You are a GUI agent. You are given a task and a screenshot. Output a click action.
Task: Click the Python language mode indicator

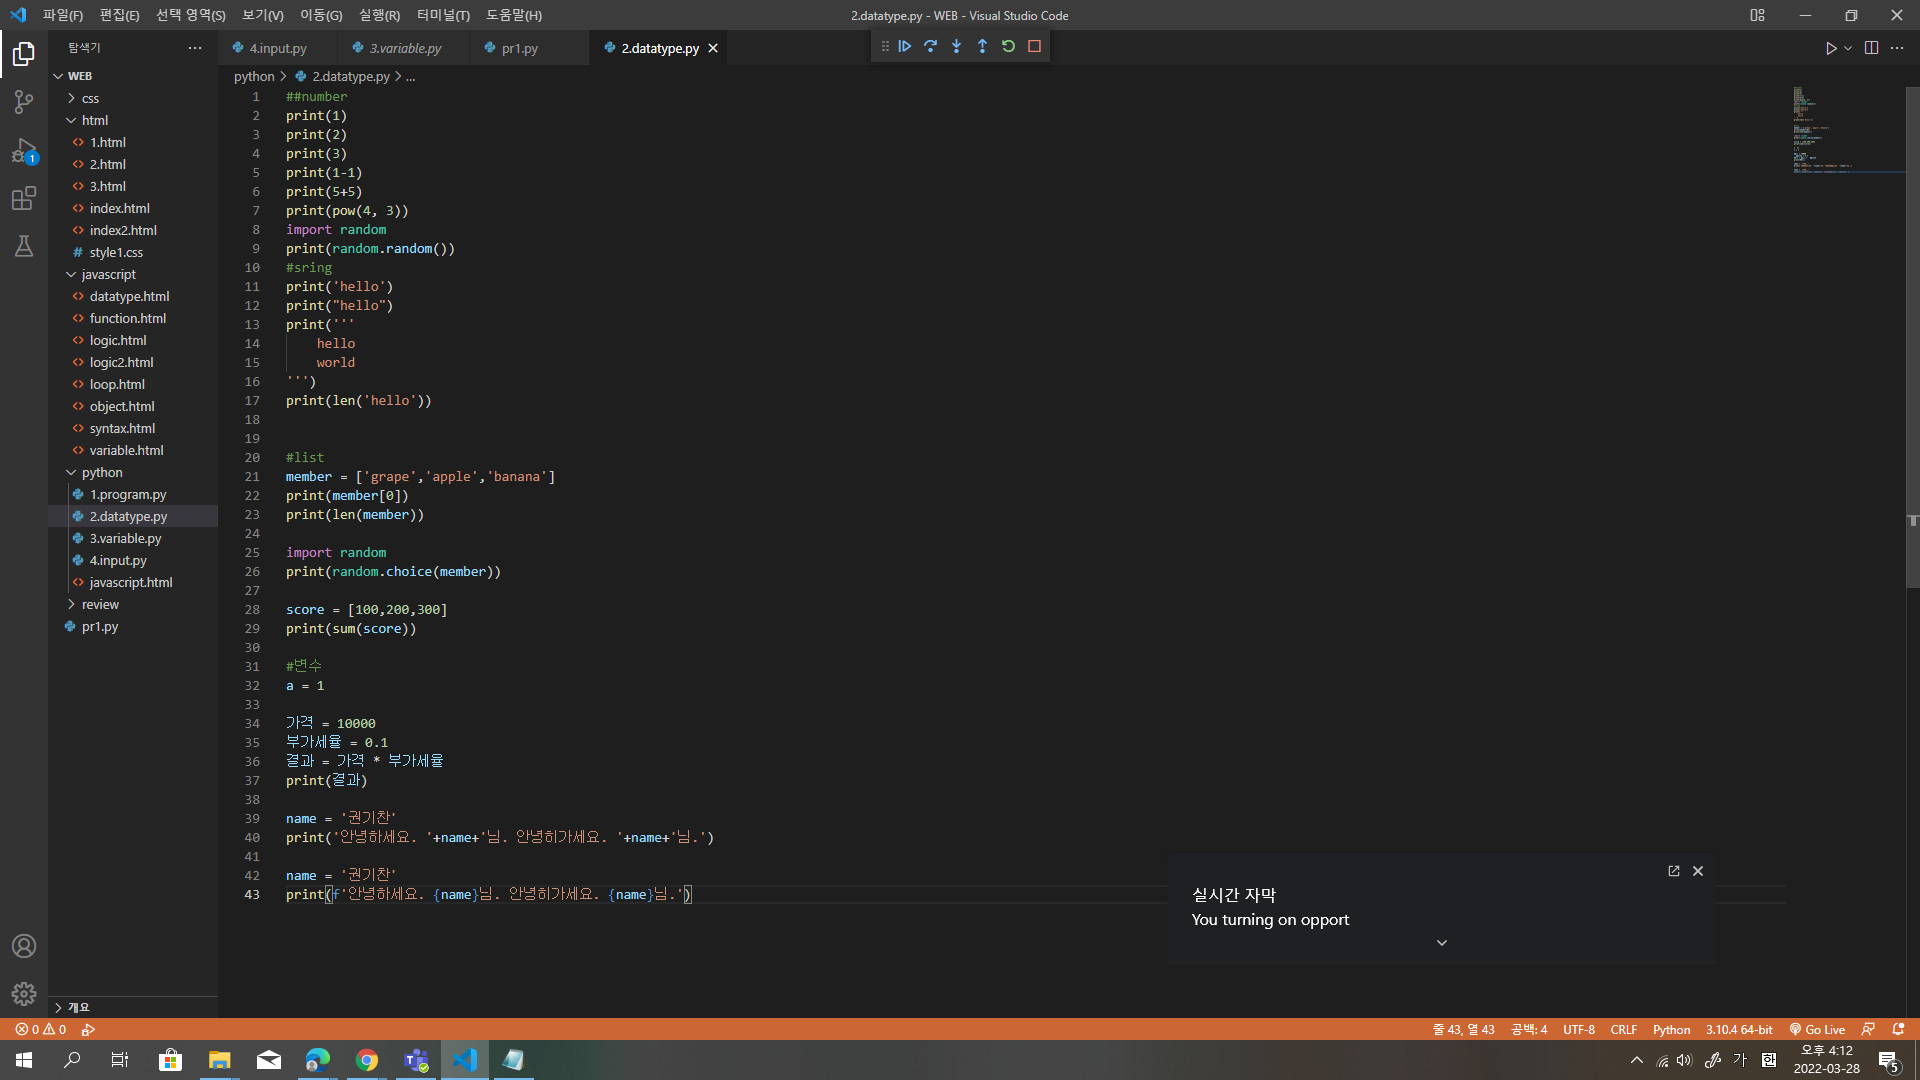pos(1671,1029)
